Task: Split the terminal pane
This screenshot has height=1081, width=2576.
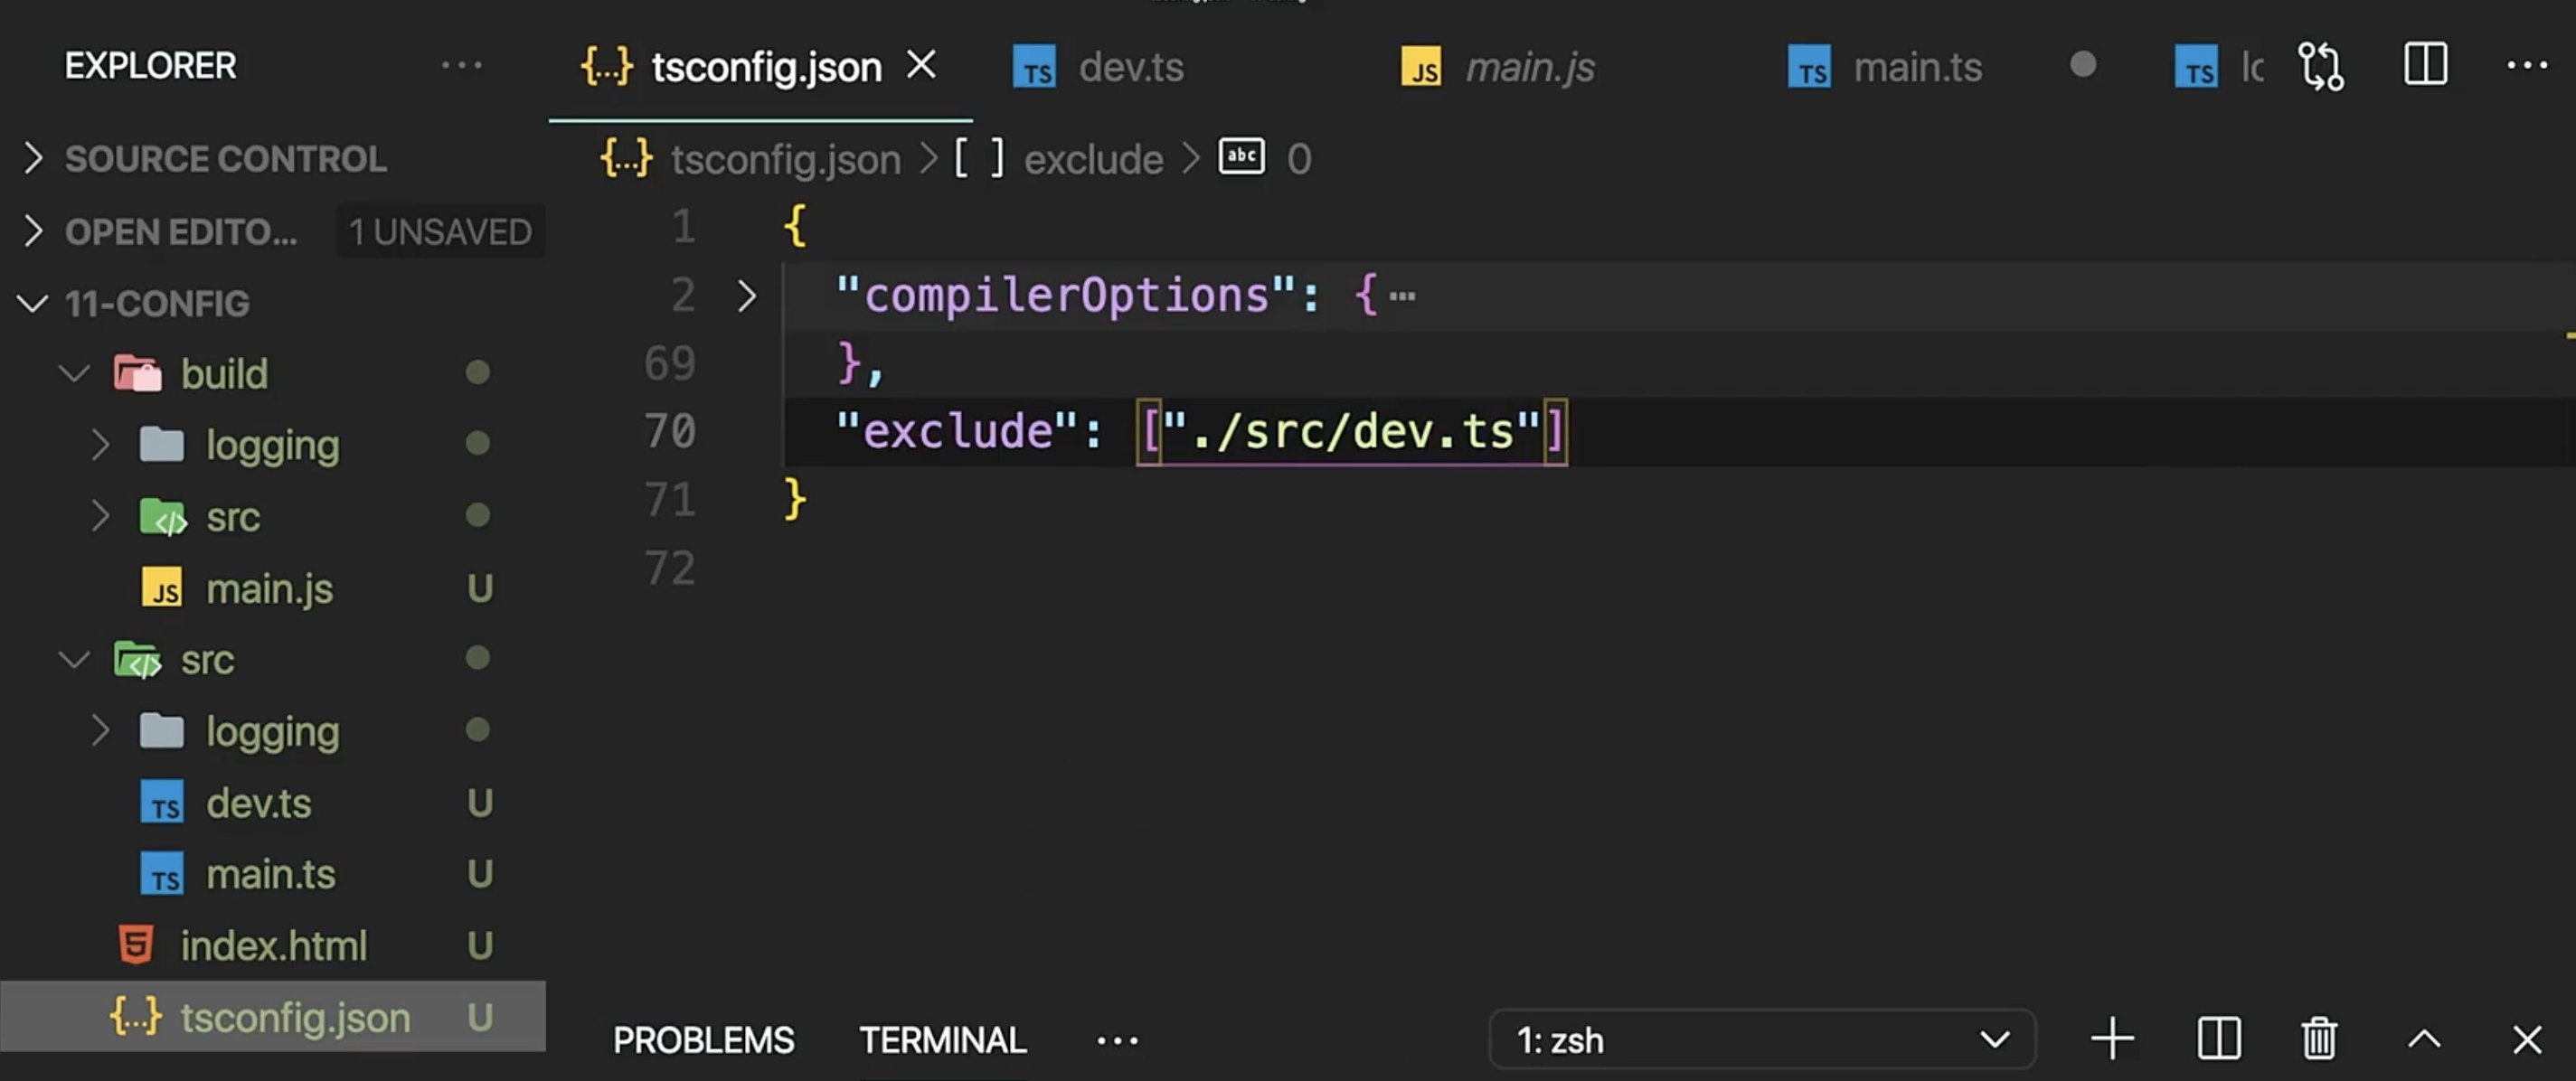Action: (x=2218, y=1039)
